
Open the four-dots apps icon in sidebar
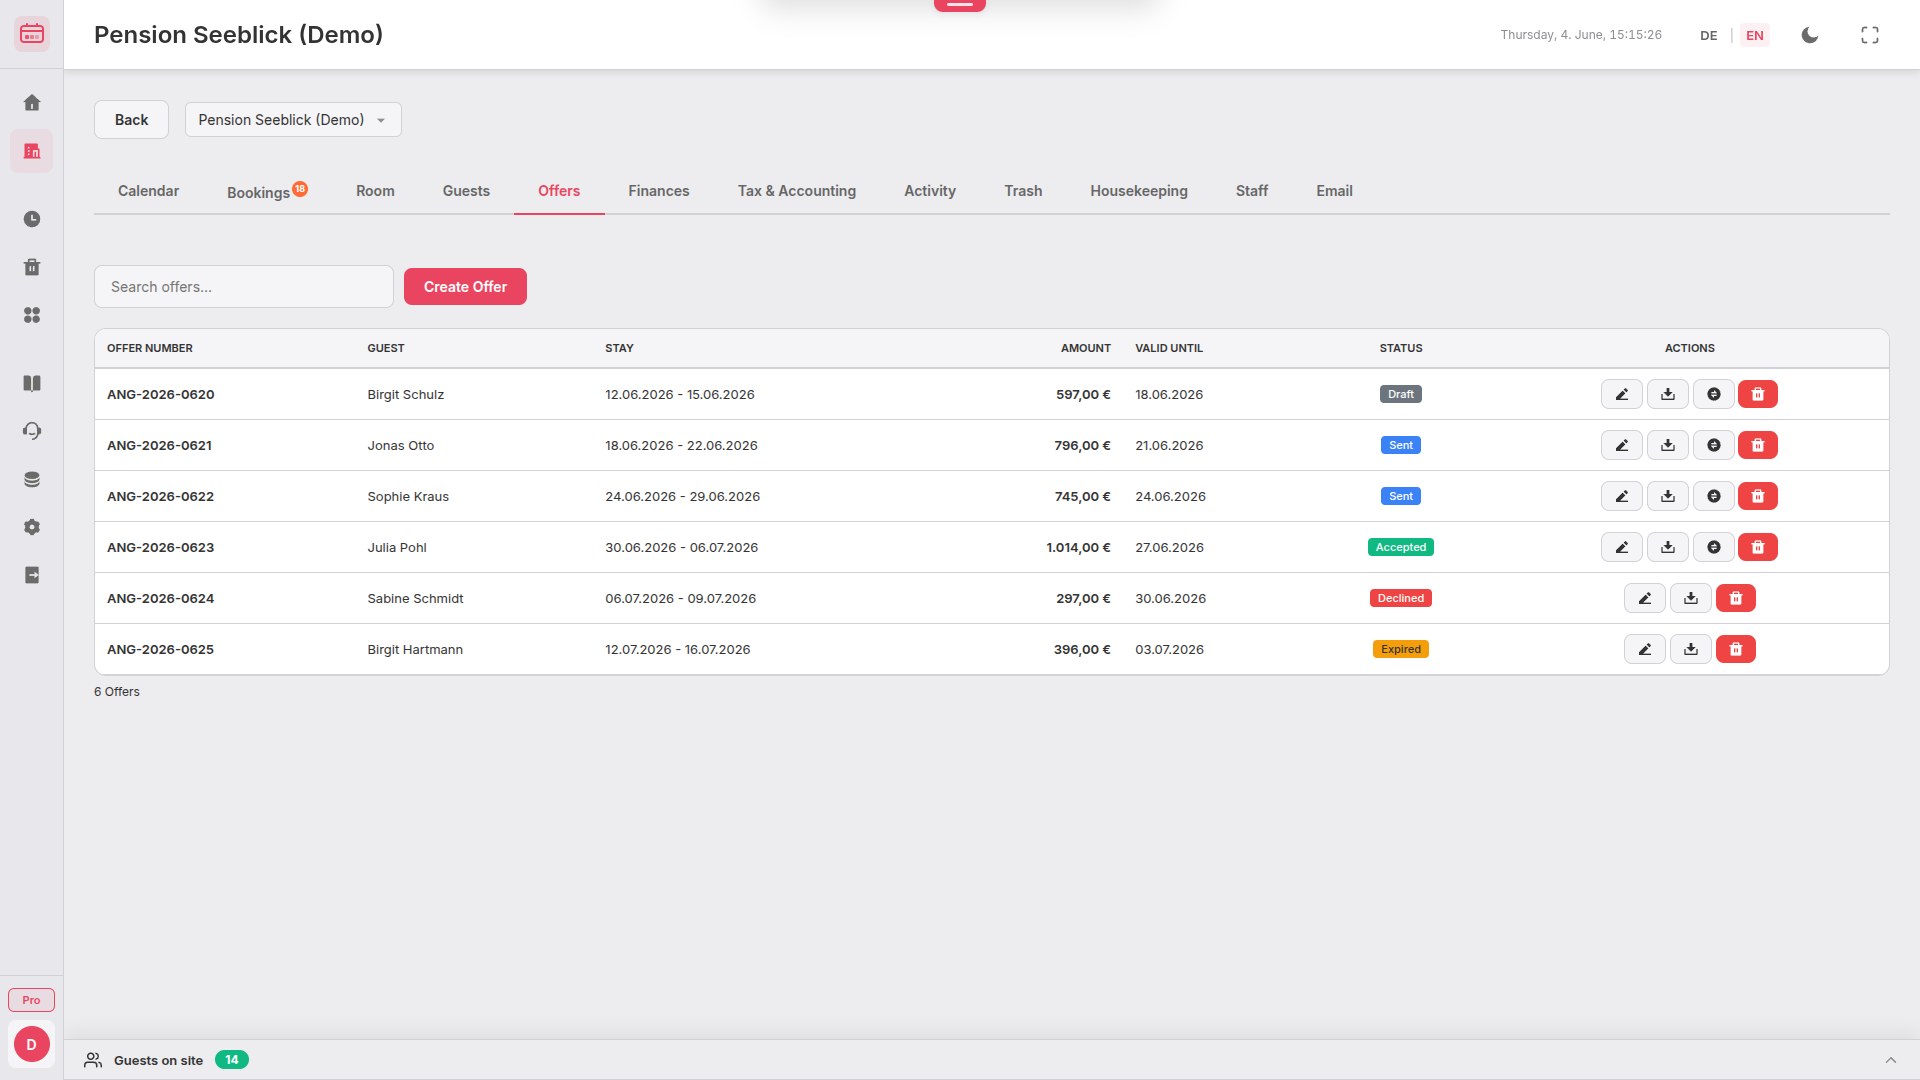tap(32, 315)
